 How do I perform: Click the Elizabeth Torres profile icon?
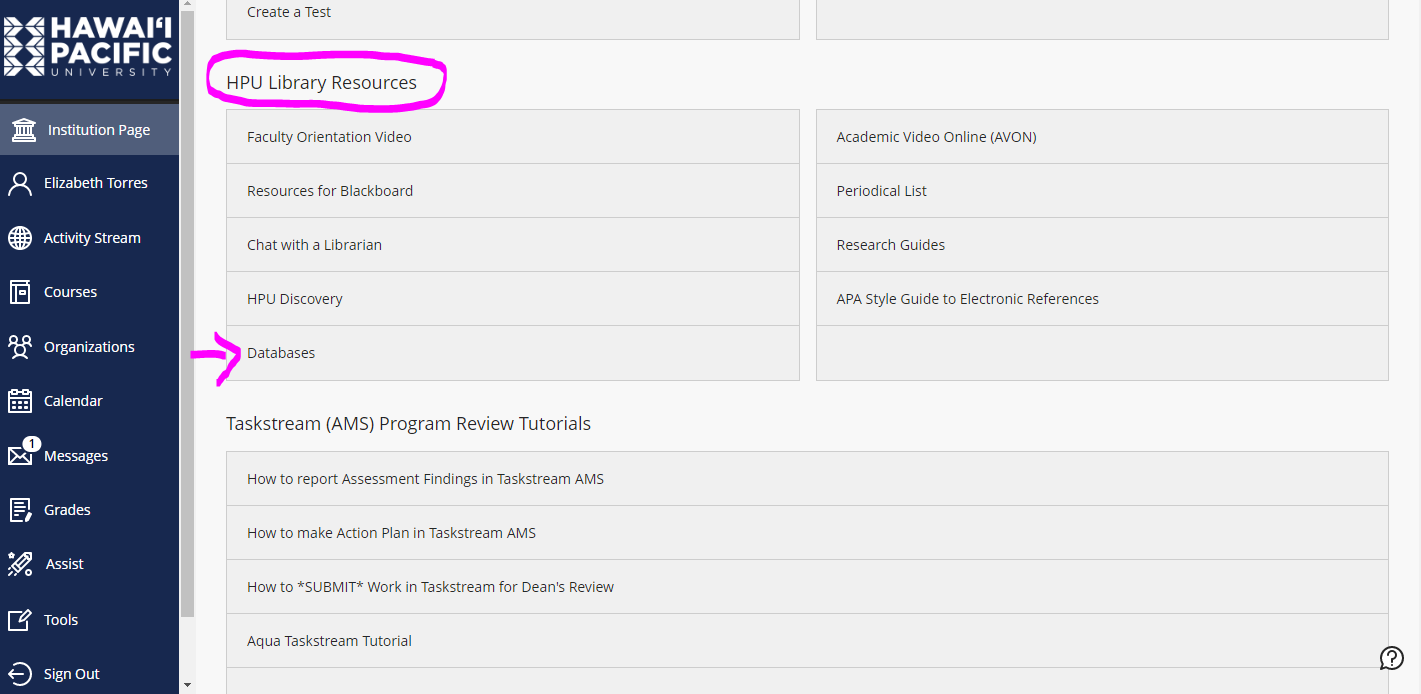click(20, 183)
